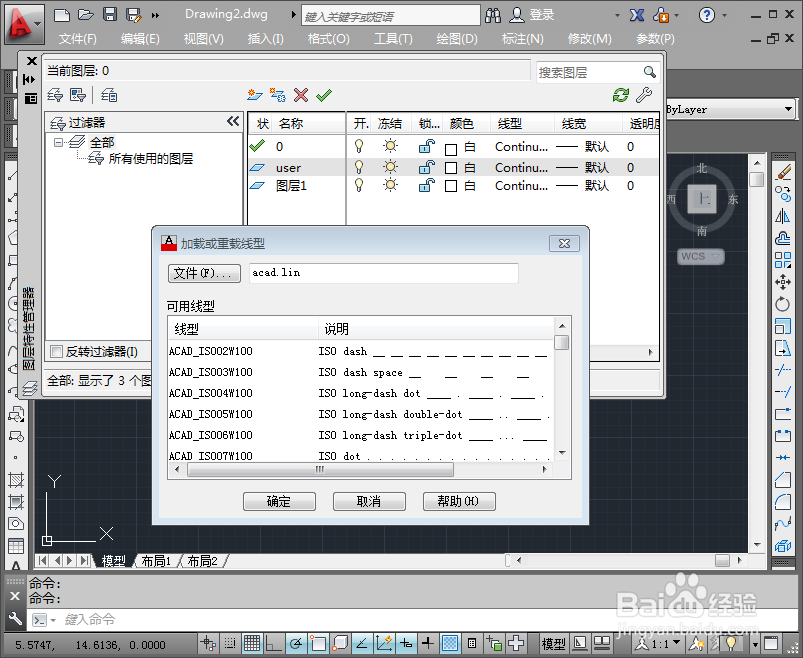Click the New file icon in quick access toolbar

62,14
